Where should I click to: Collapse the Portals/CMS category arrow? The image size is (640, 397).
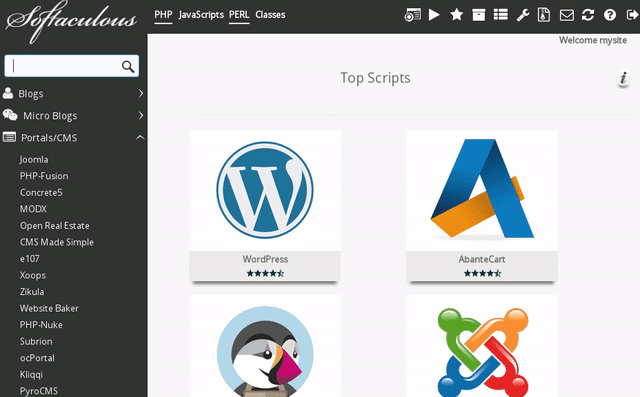140,138
